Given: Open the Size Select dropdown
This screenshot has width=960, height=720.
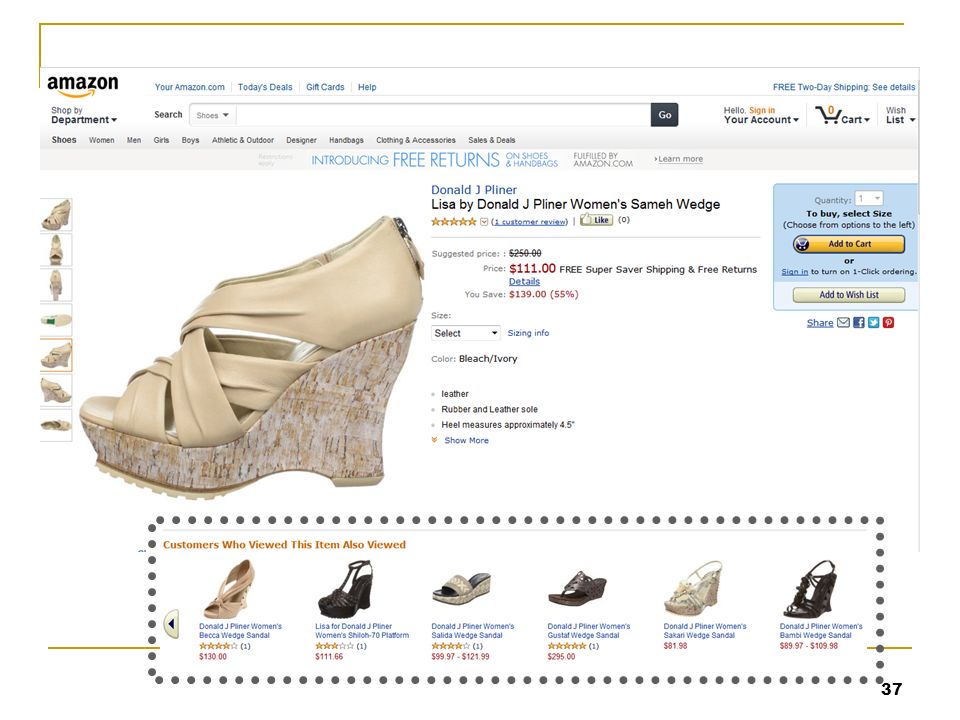Looking at the screenshot, I should pyautogui.click(x=465, y=333).
